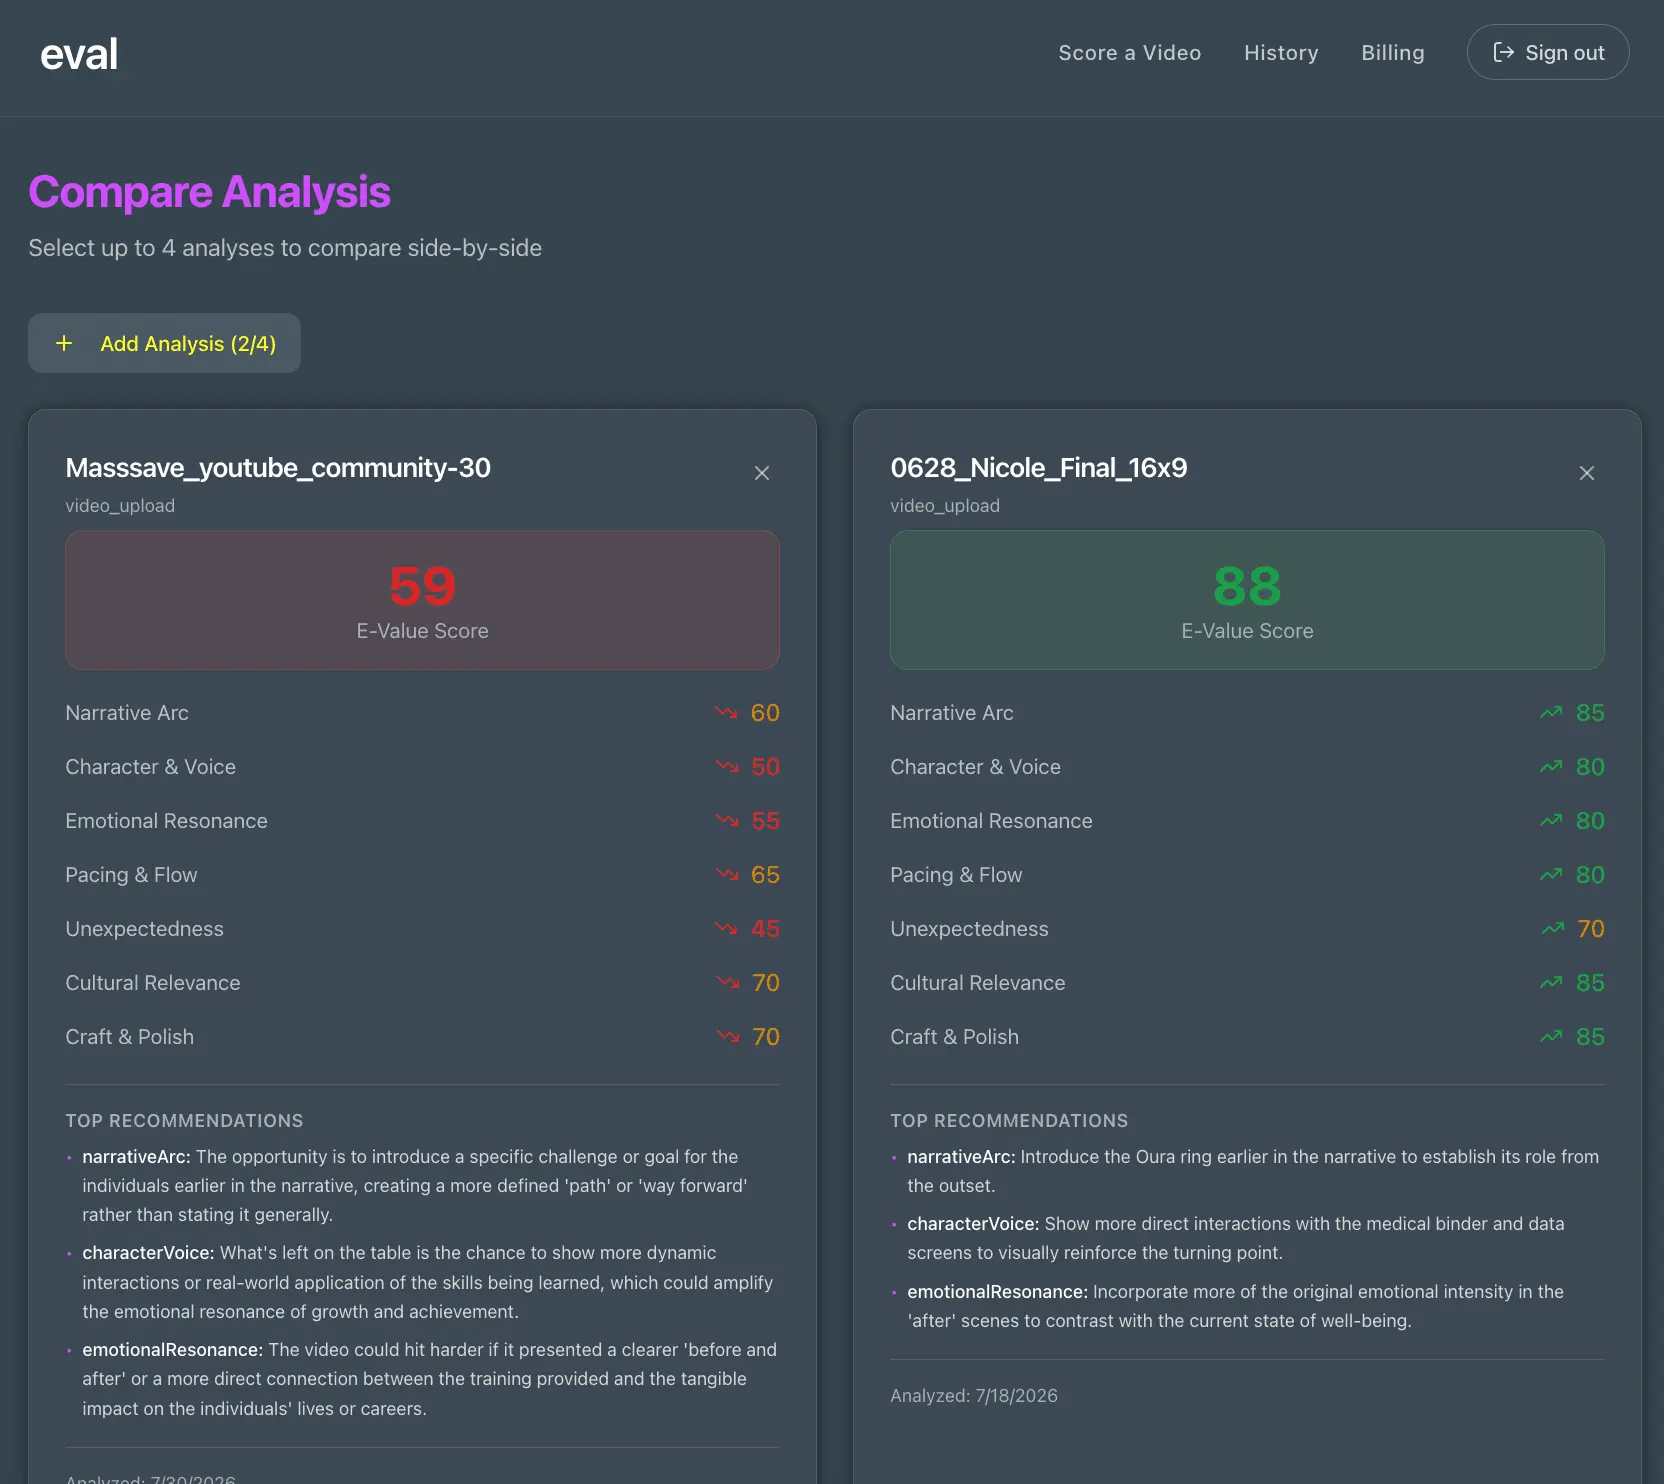Click the Emotional Resonance score 55

pos(765,821)
